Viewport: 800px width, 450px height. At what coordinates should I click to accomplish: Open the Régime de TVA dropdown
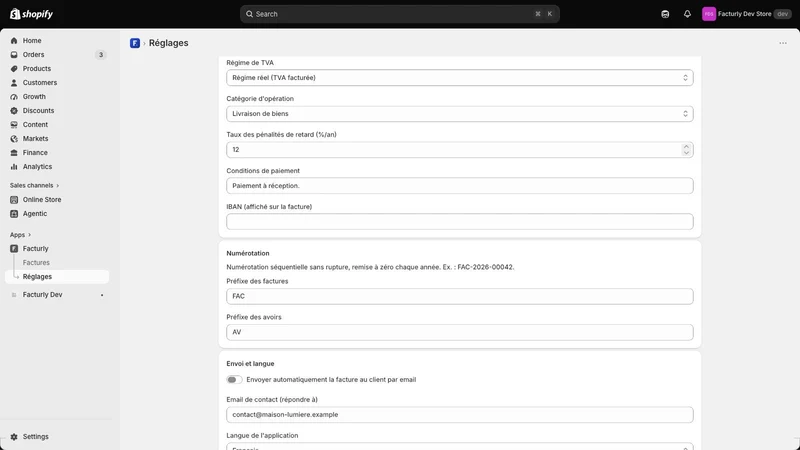click(x=460, y=78)
